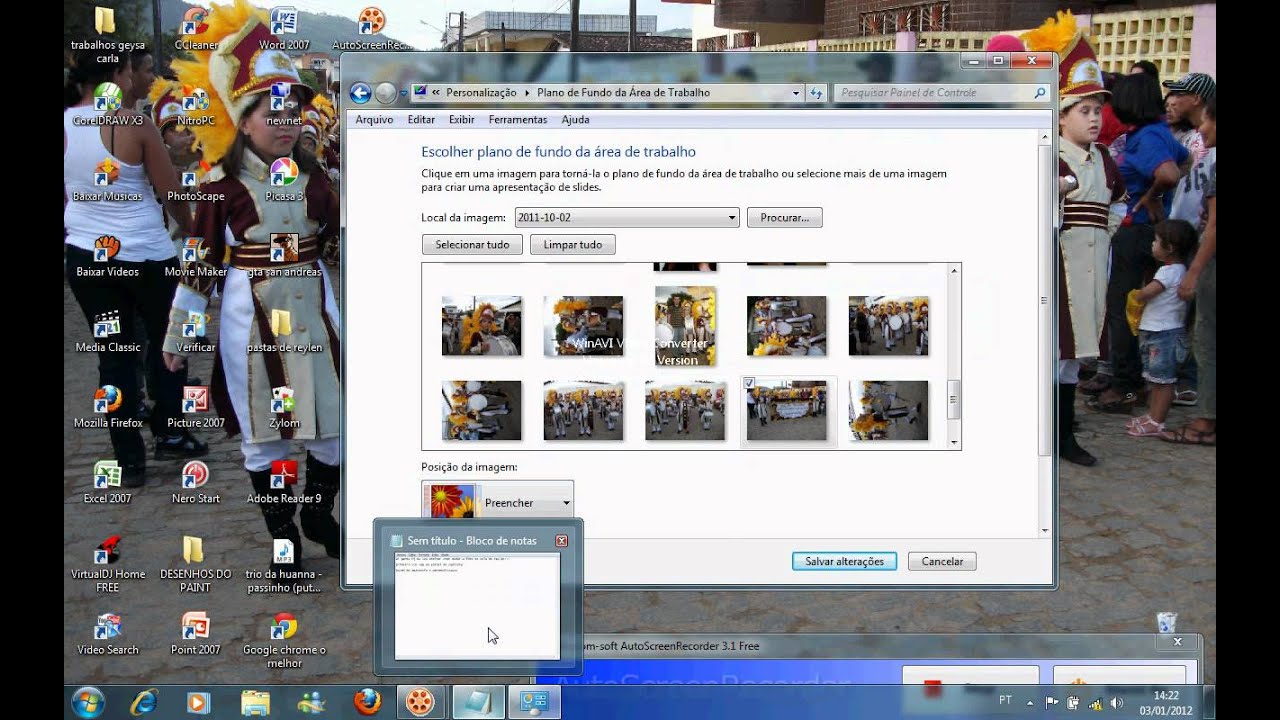Select the Adobe Reader 9 desktop icon
Image resolution: width=1280 pixels, height=720 pixels.
284,482
